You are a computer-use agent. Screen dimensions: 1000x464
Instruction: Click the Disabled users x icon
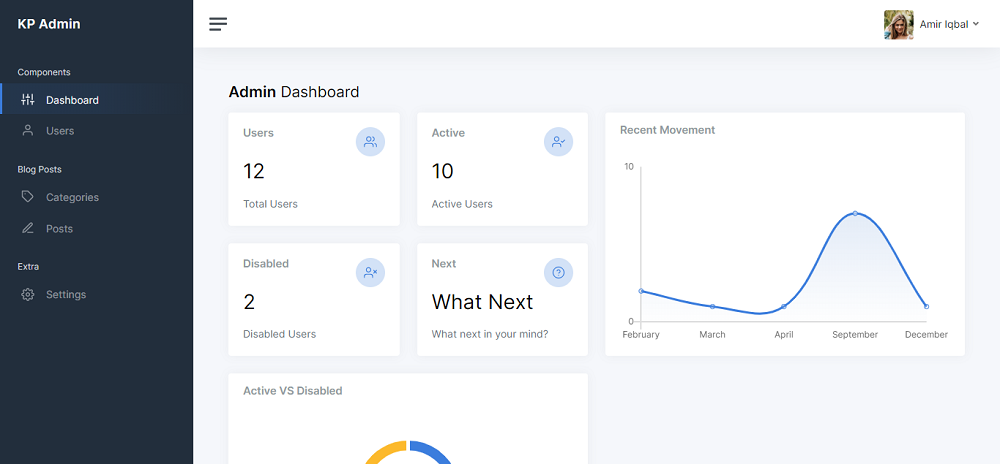pyautogui.click(x=371, y=273)
